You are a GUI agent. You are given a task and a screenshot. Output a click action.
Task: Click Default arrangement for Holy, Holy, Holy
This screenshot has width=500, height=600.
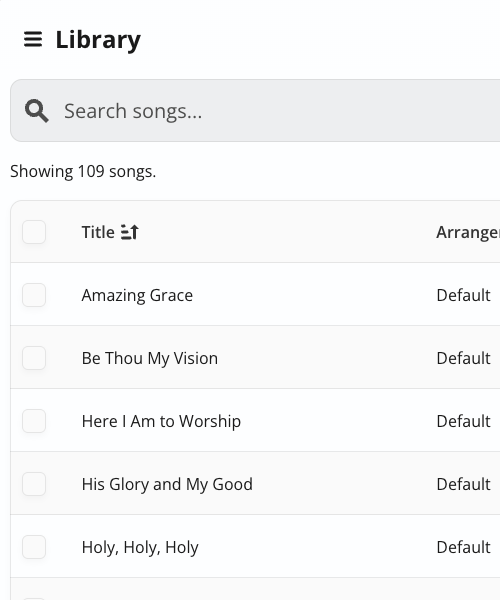point(463,547)
